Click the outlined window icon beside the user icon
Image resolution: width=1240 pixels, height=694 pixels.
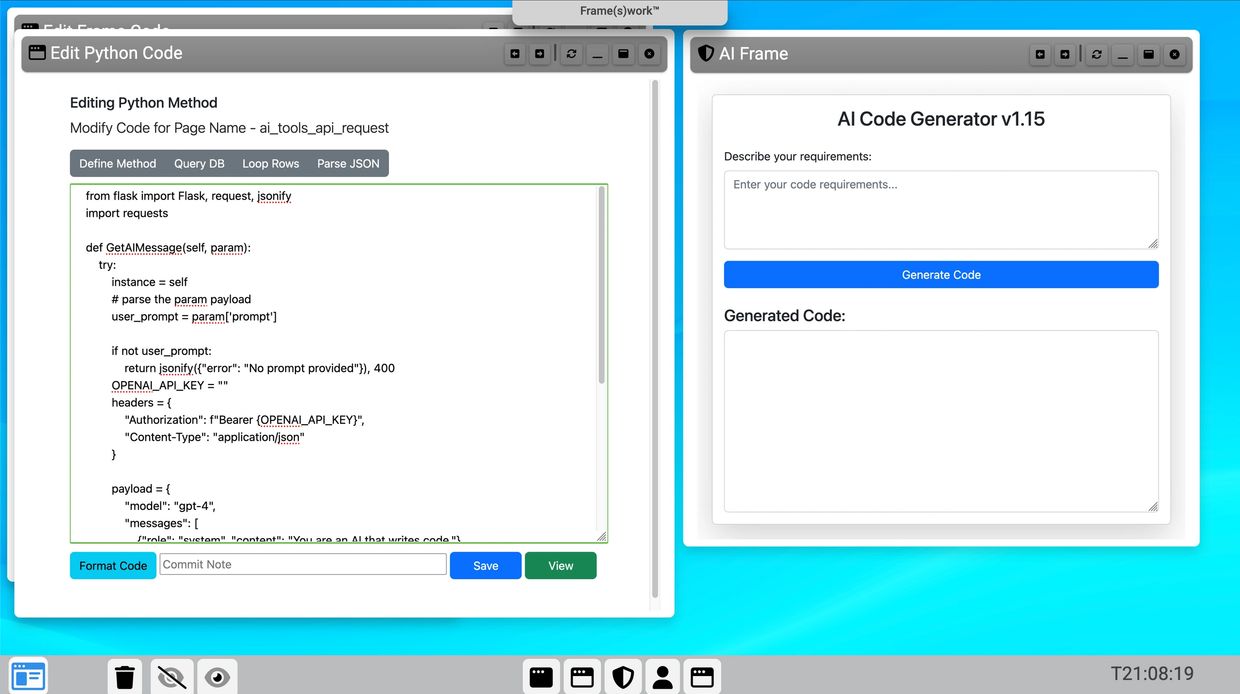702,677
